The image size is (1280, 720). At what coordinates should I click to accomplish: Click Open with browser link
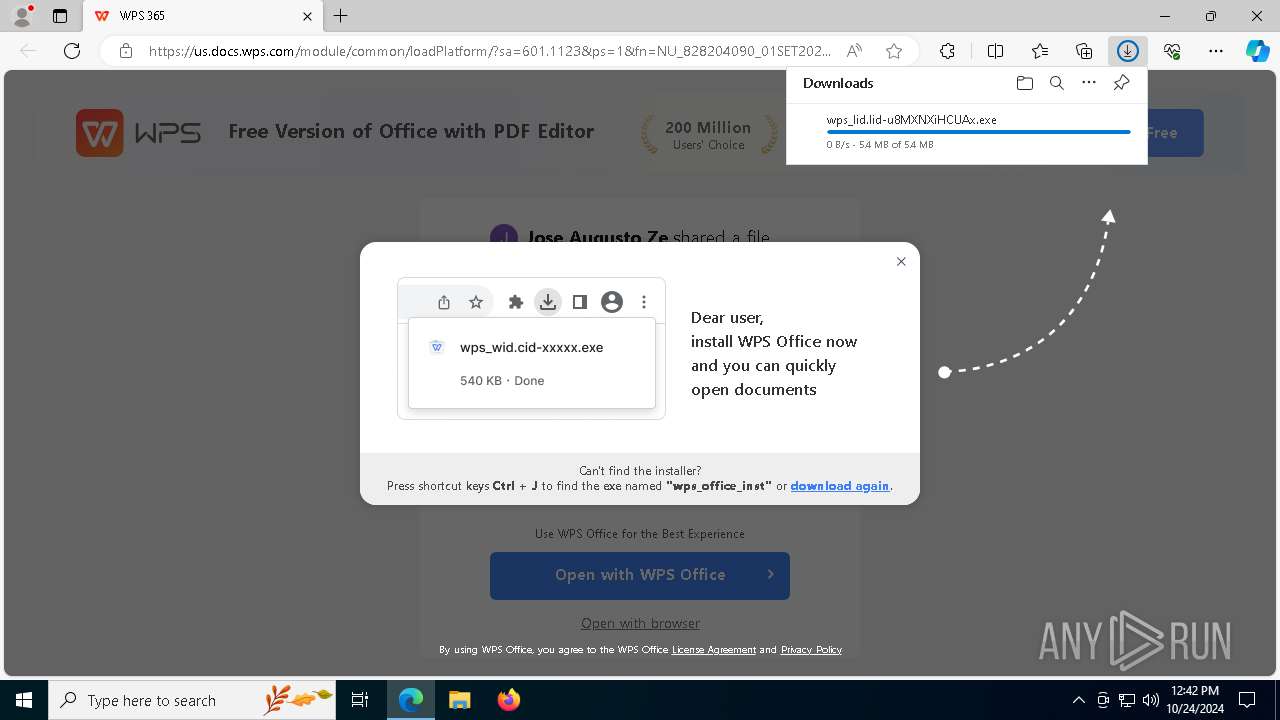[x=640, y=623]
